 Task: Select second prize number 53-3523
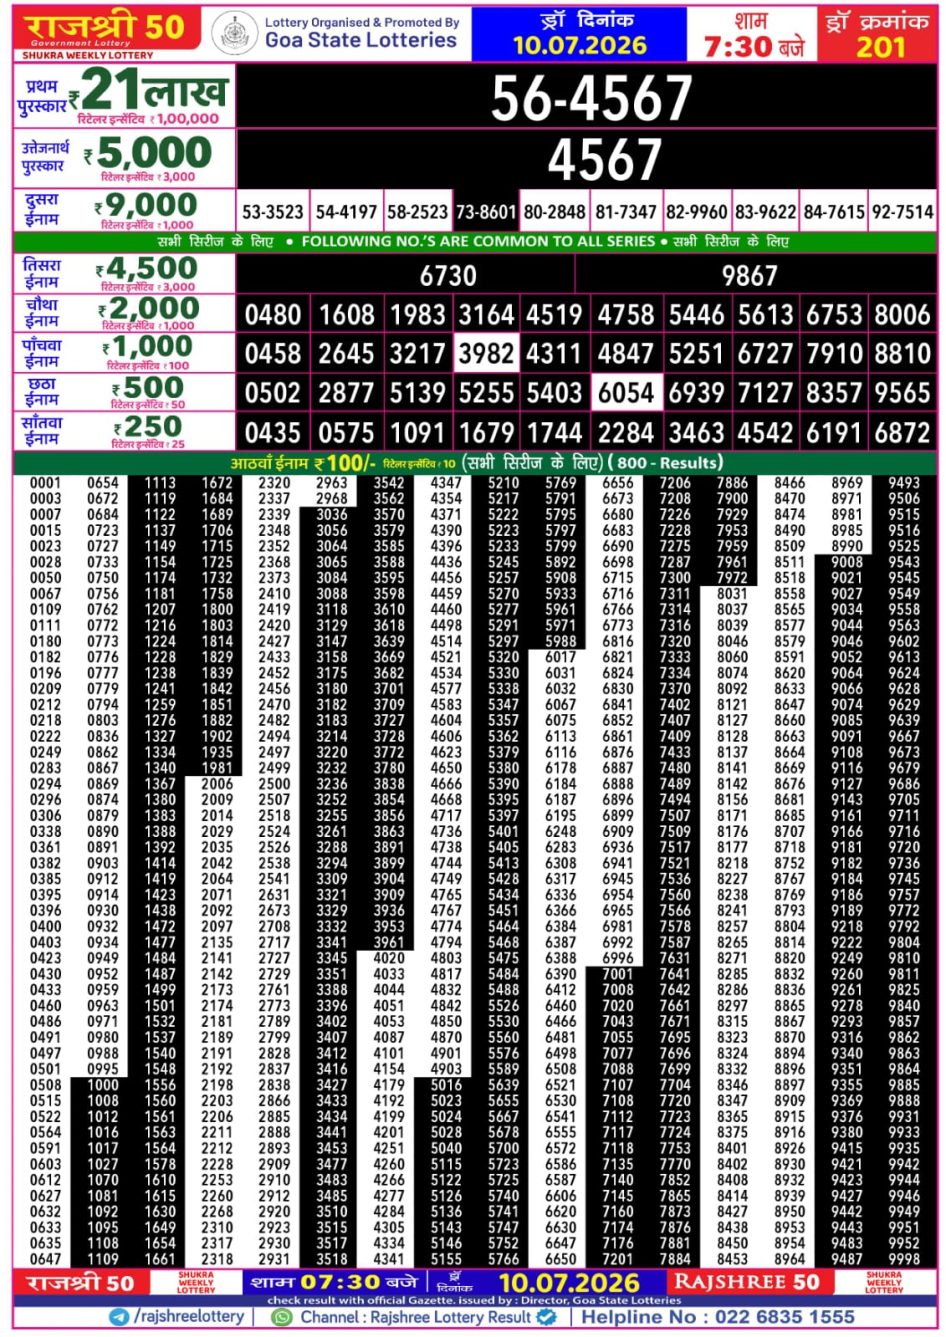[x=273, y=212]
